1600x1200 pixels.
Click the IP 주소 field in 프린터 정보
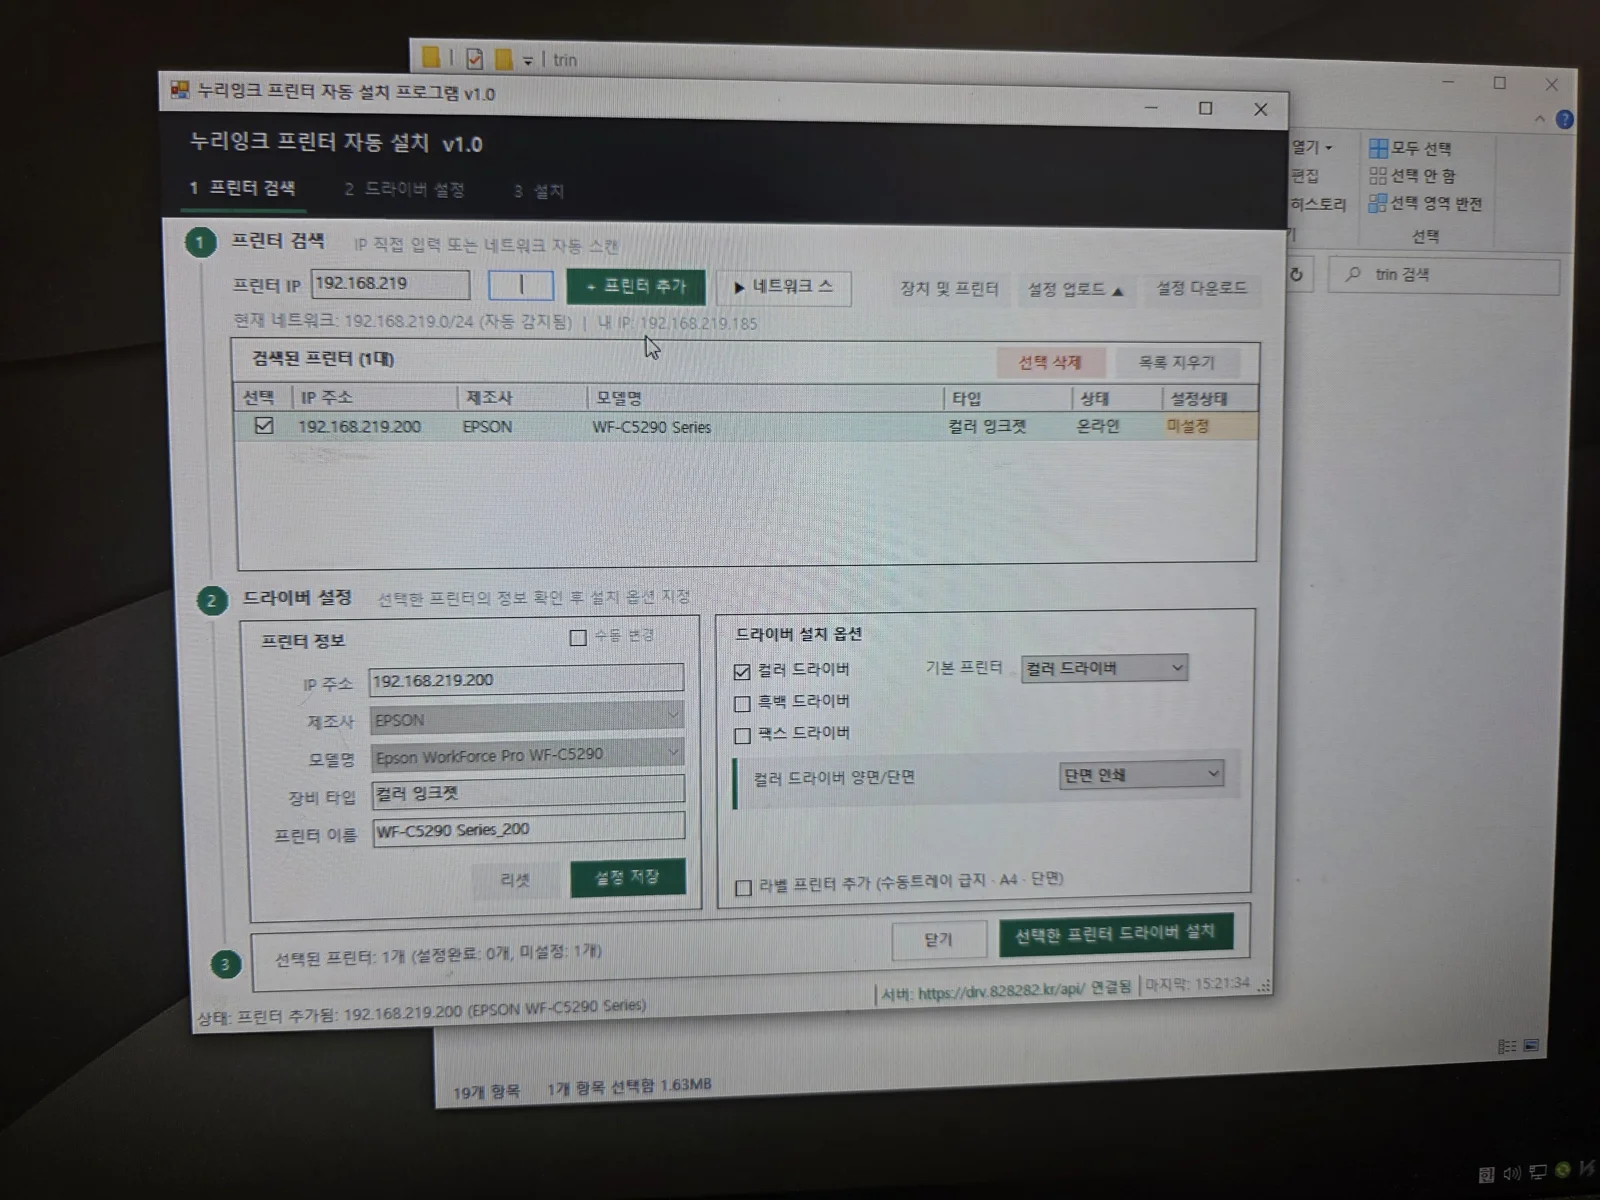(526, 680)
